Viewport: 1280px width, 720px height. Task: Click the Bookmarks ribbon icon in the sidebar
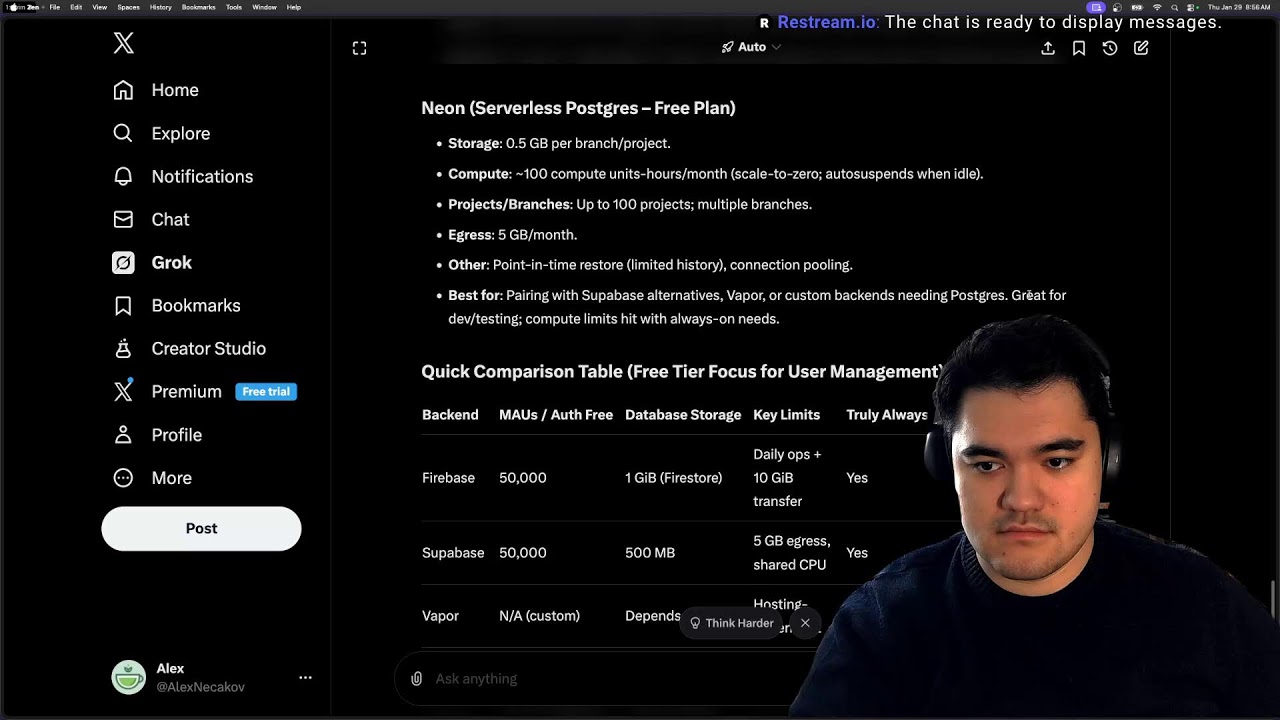(x=123, y=305)
